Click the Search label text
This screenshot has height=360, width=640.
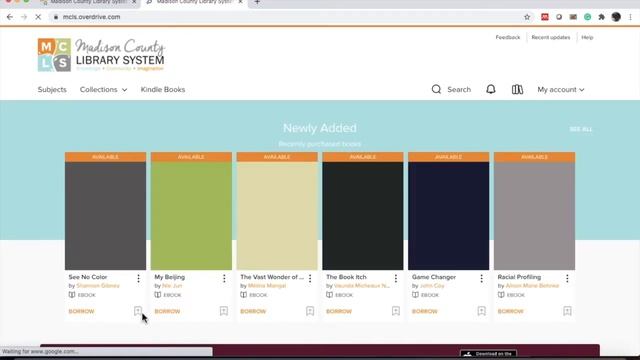pos(459,89)
